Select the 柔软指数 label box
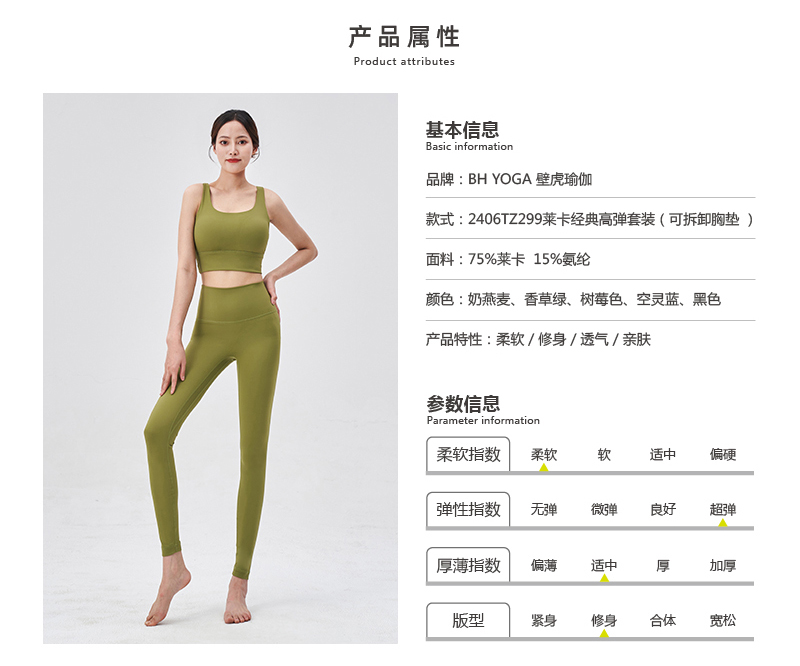This screenshot has height=666, width=800. point(468,454)
